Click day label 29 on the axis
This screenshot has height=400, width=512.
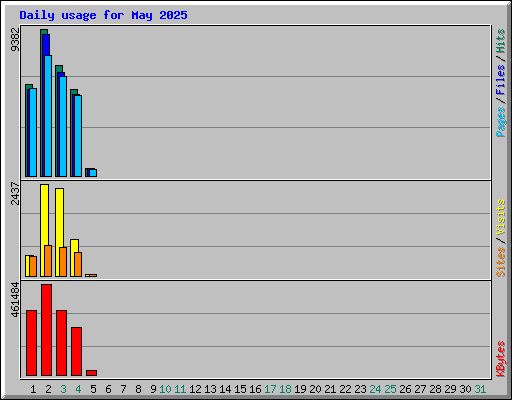point(450,389)
